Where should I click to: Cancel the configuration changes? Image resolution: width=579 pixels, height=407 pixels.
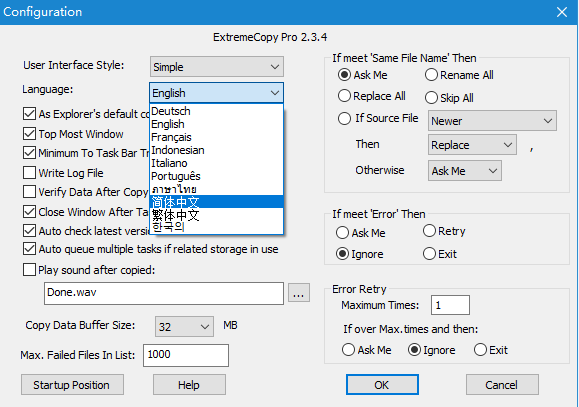point(502,385)
